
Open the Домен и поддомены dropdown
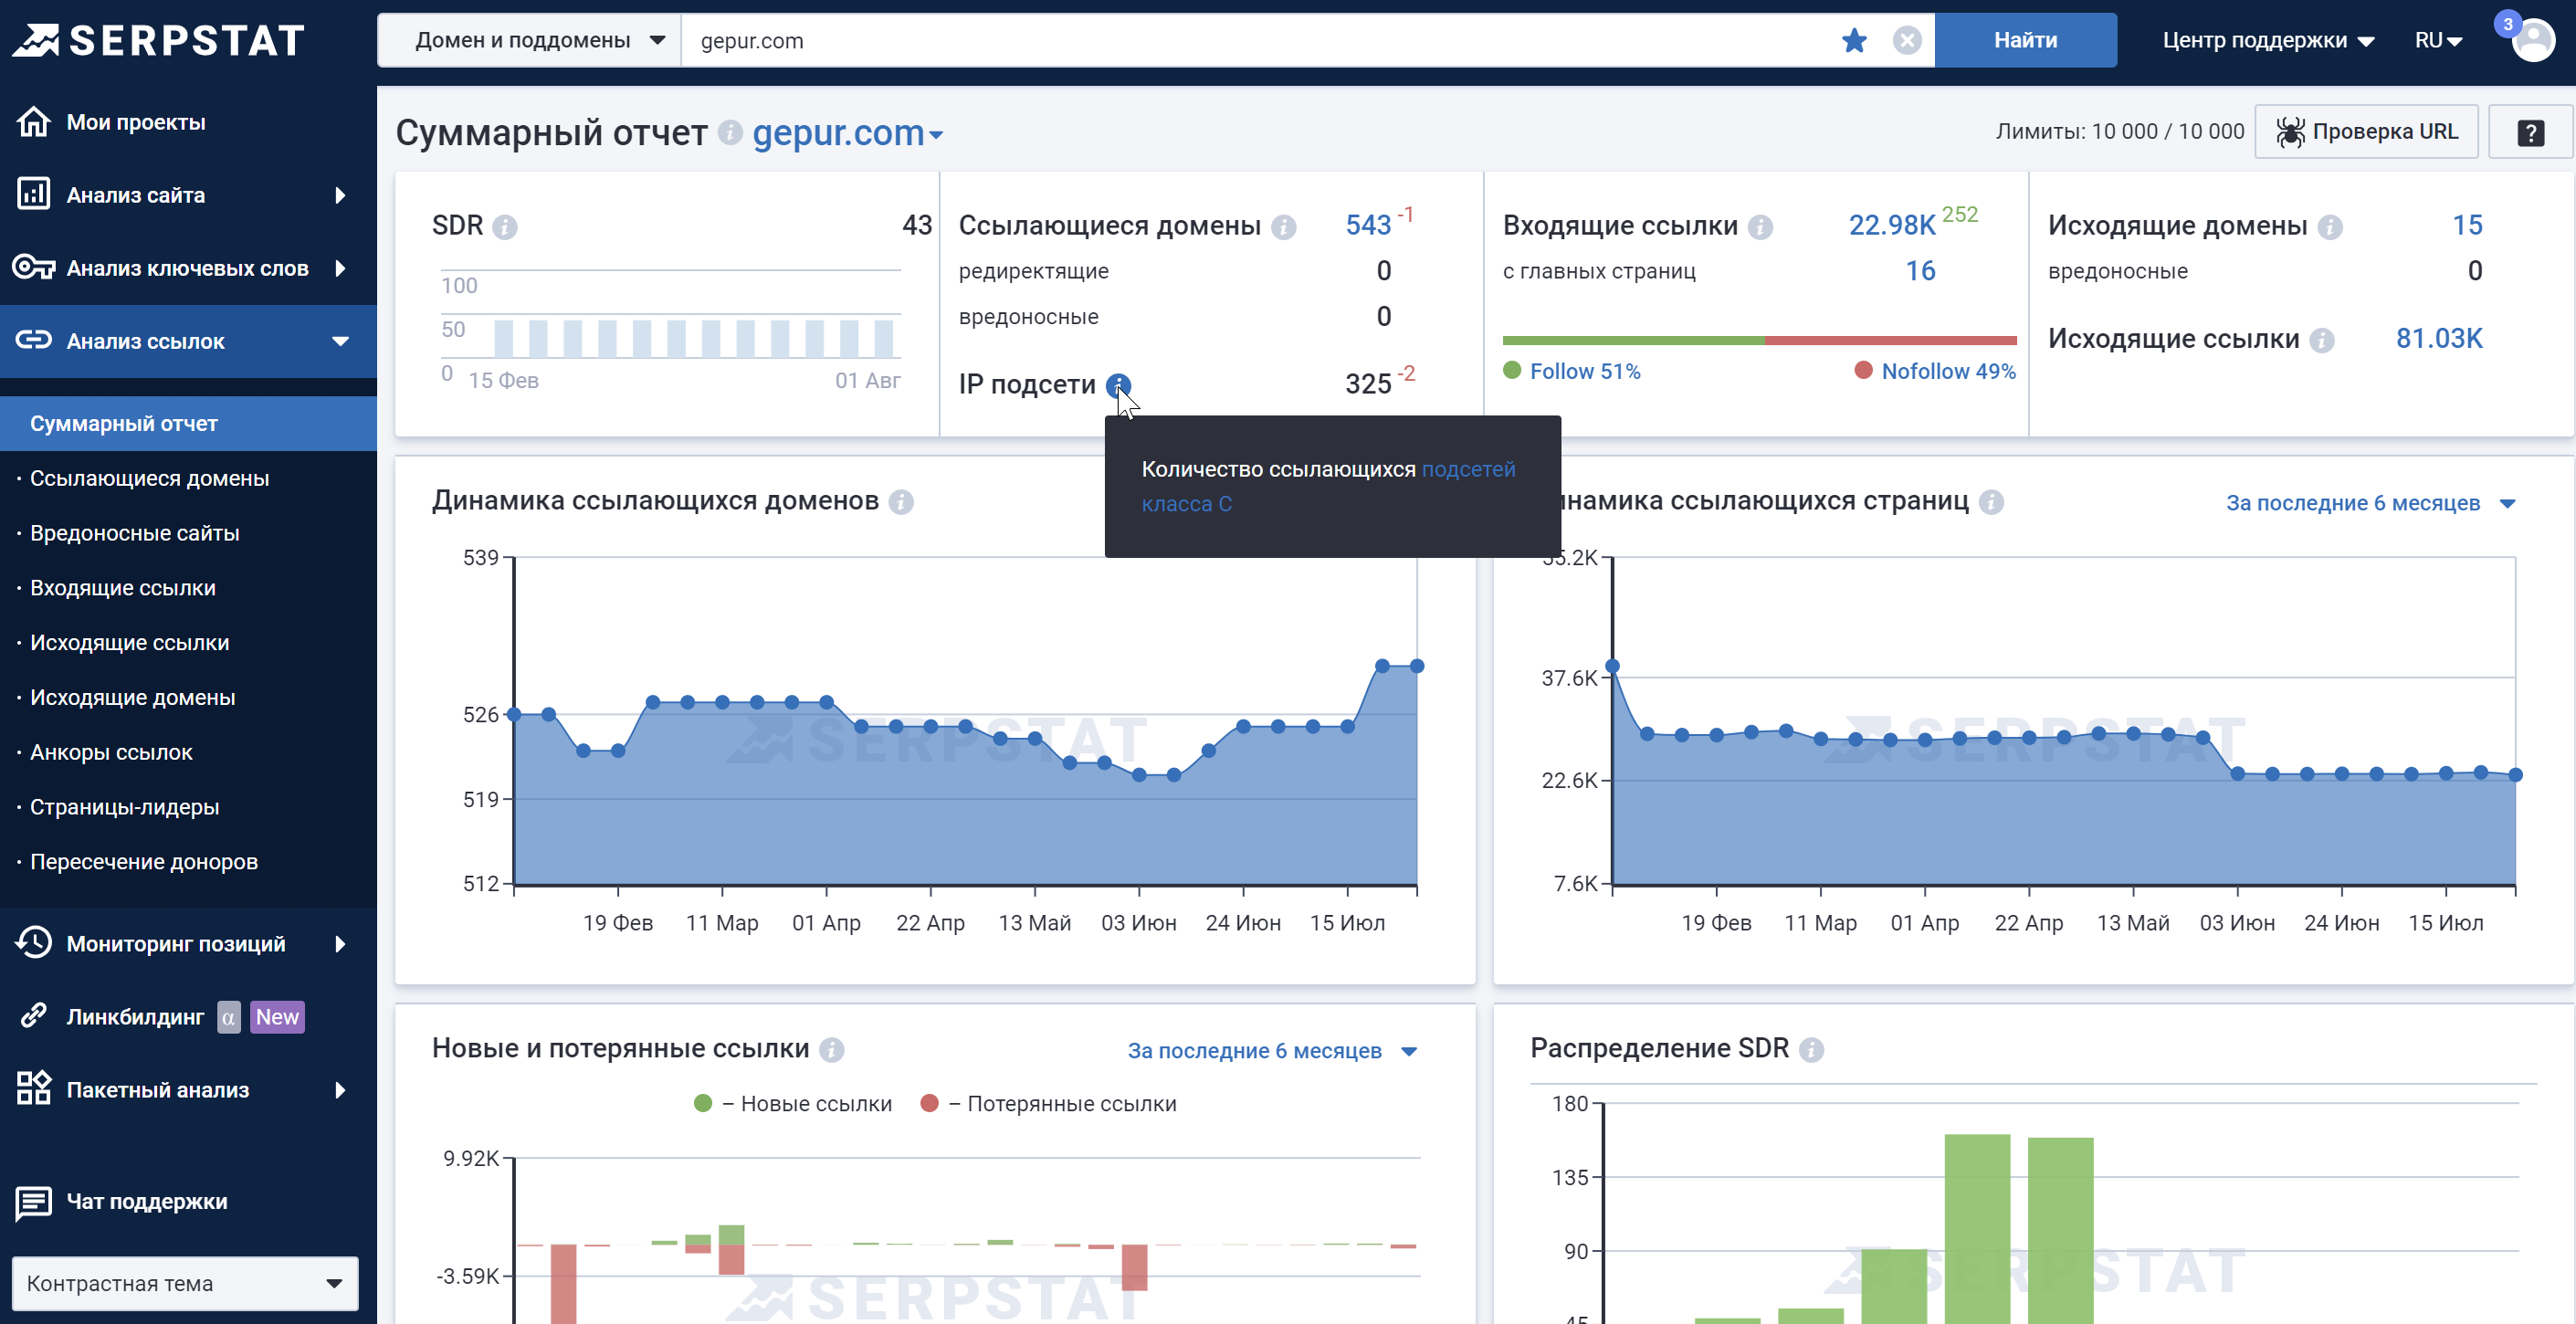(530, 40)
